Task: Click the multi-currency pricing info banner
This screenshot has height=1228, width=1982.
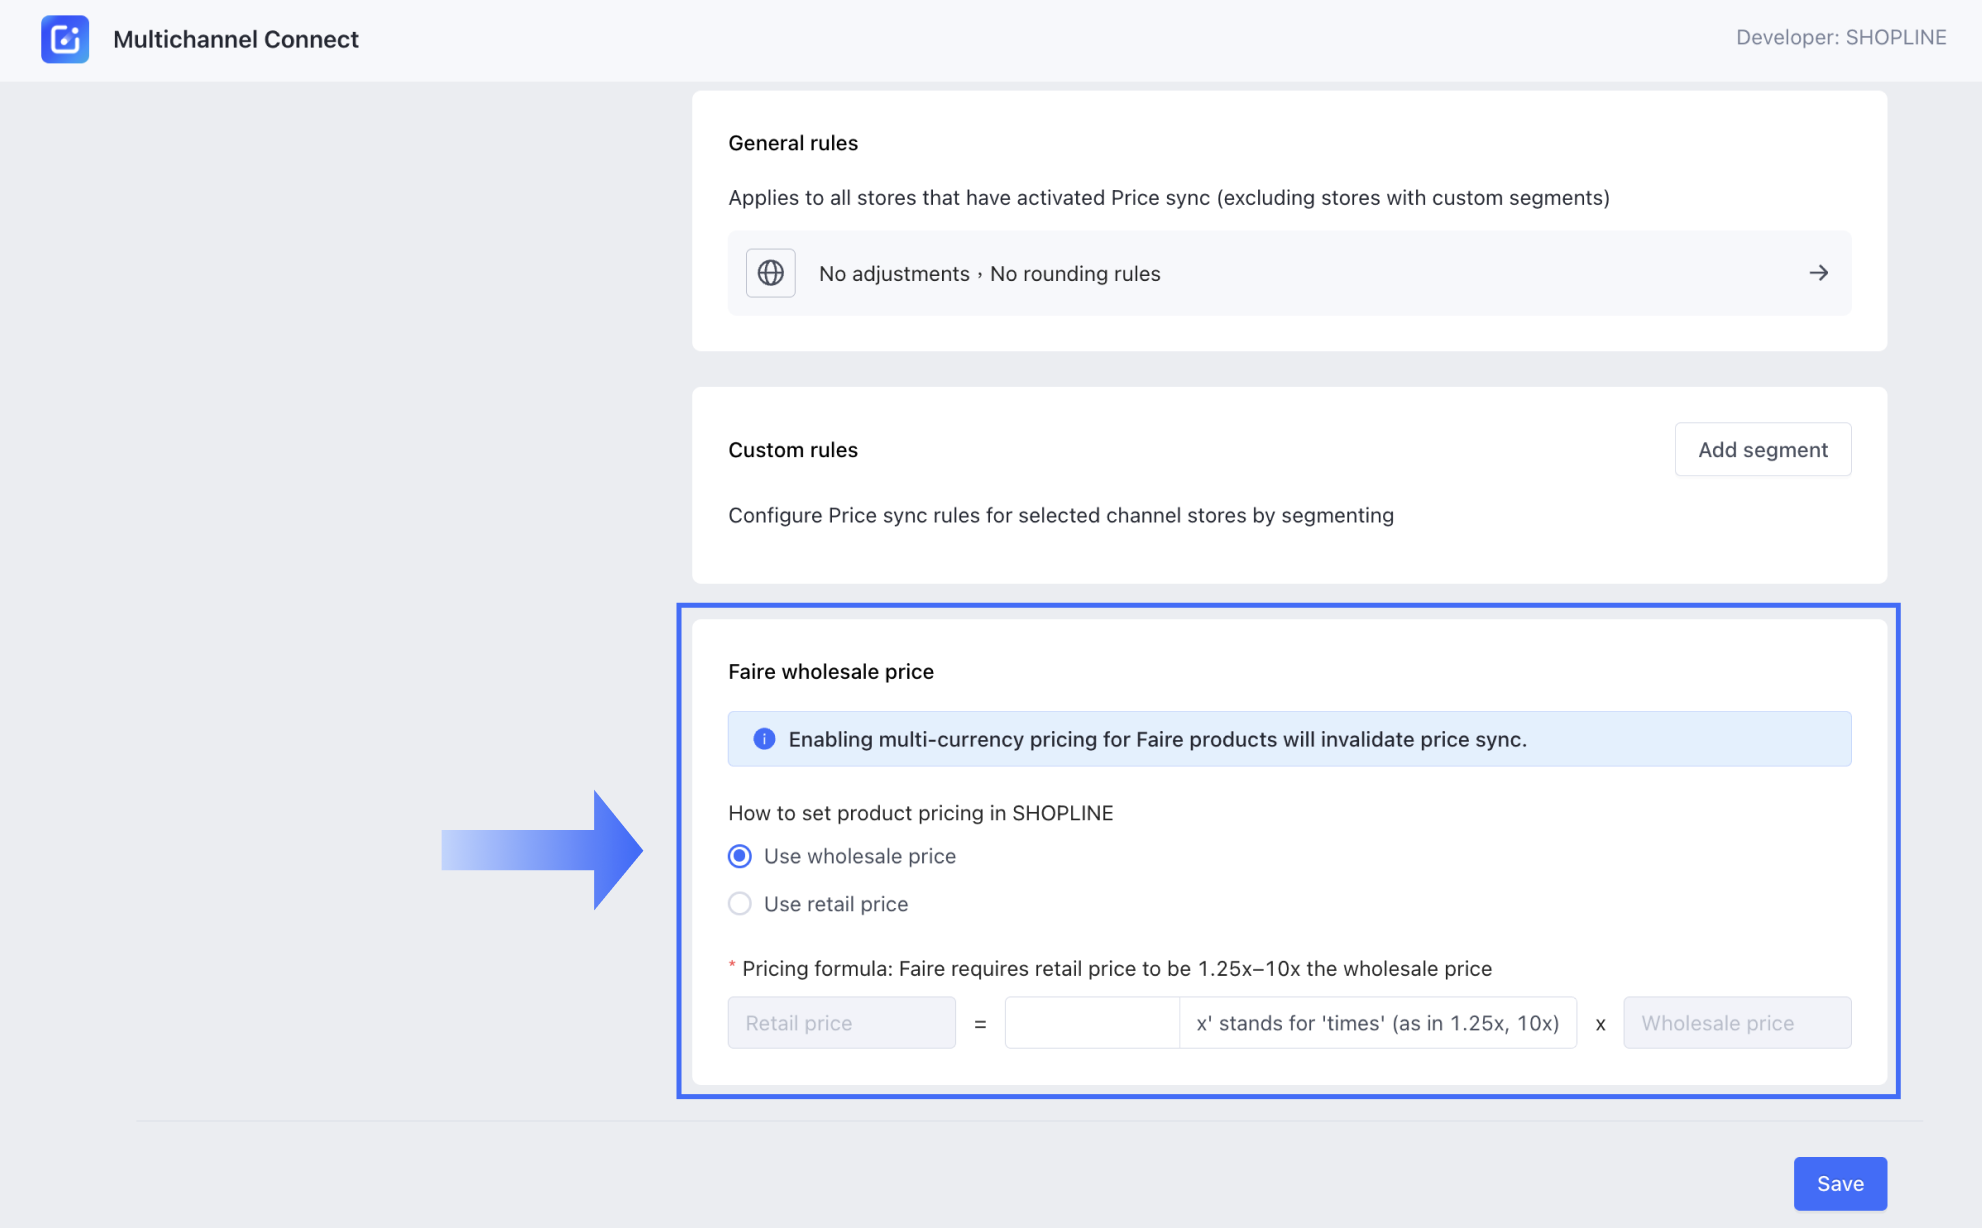Action: 1288,739
